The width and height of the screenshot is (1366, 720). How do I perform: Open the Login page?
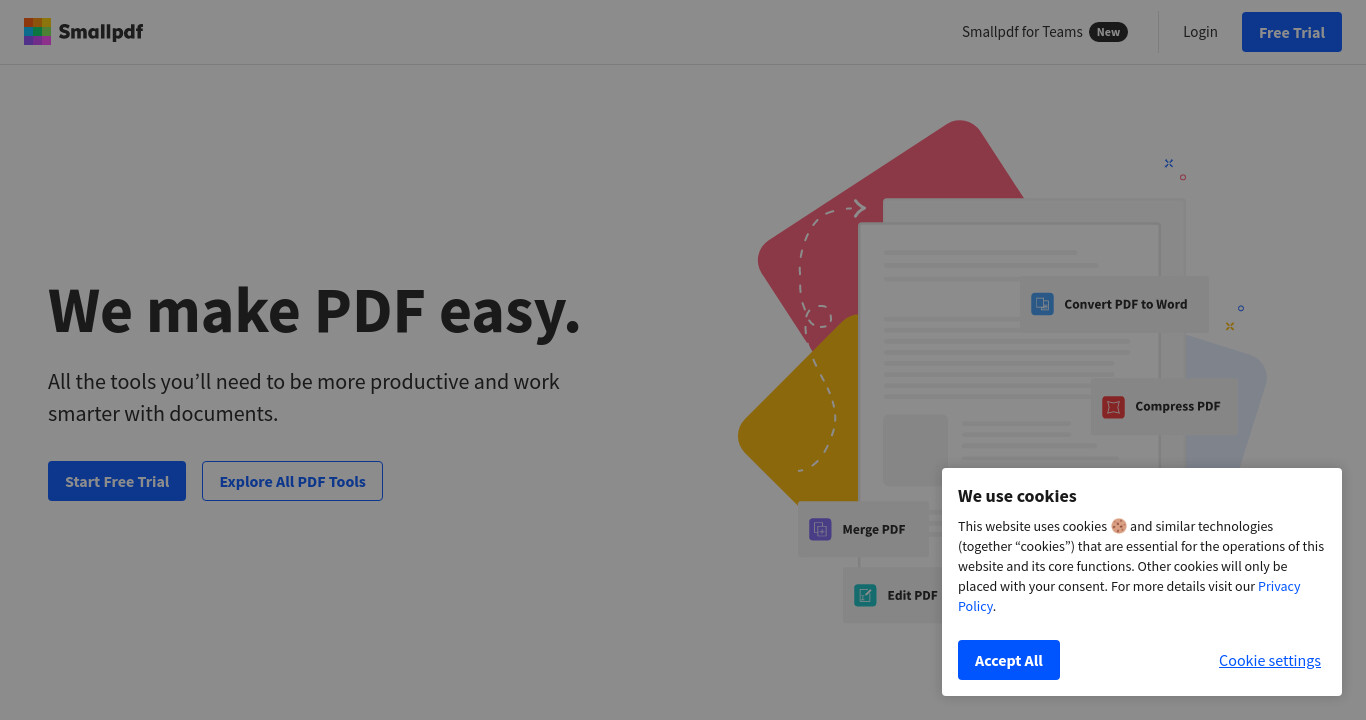[1200, 32]
